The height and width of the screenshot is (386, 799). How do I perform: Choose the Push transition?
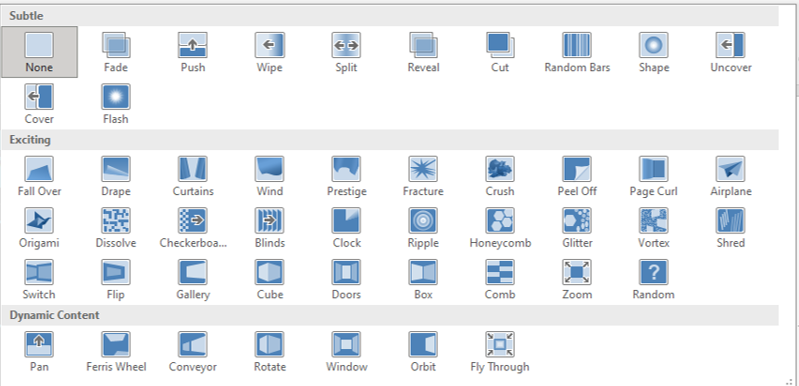point(193,52)
